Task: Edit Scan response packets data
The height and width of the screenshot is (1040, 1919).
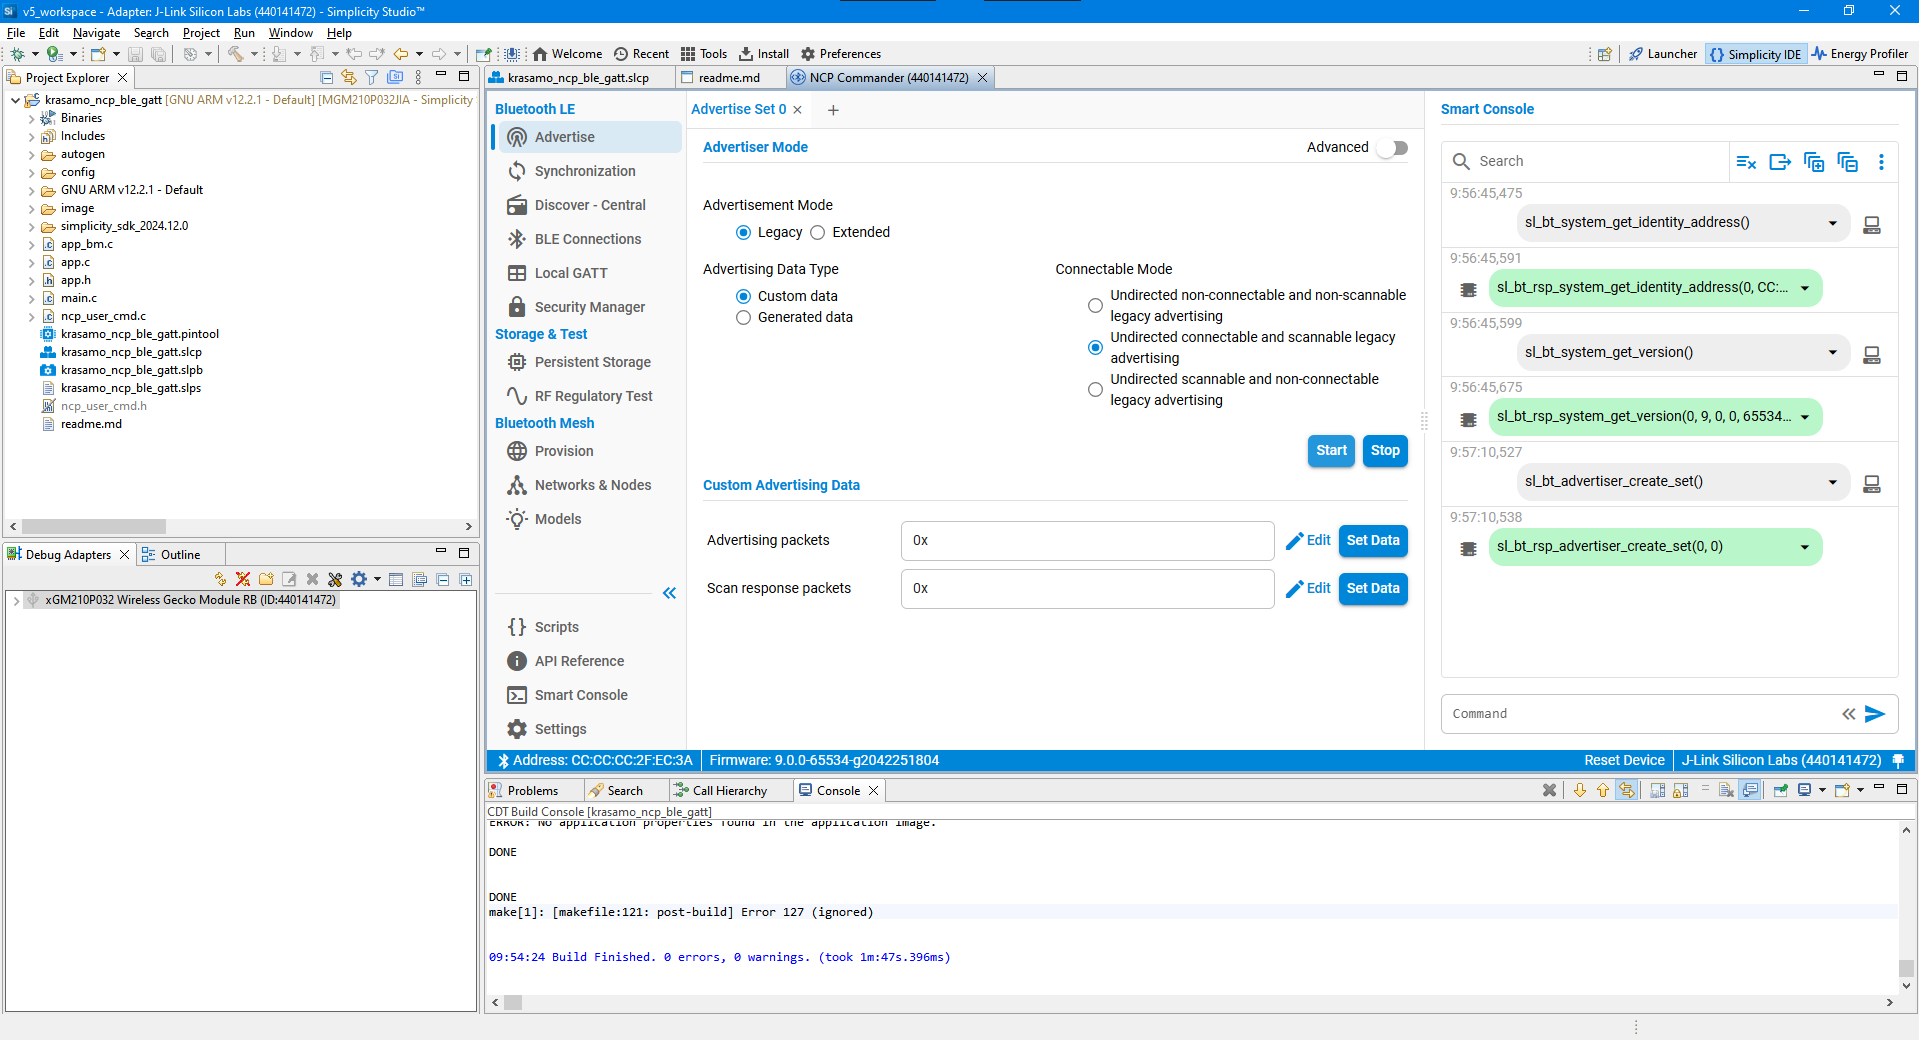Action: (x=1308, y=588)
